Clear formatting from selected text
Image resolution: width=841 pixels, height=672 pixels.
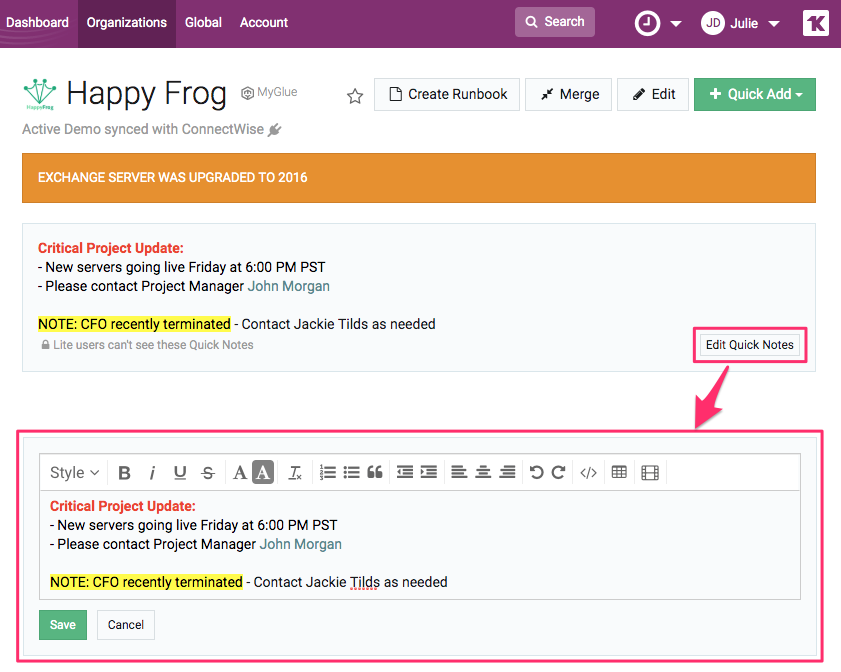point(295,473)
